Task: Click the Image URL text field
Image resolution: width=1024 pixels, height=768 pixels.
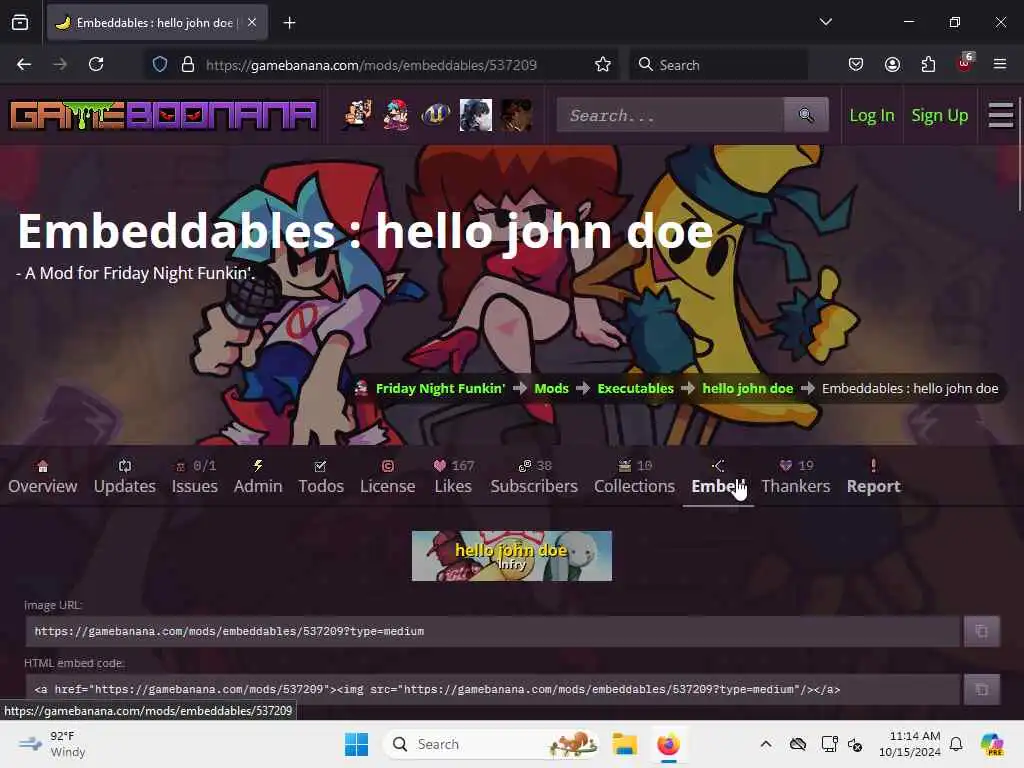Action: pos(493,631)
